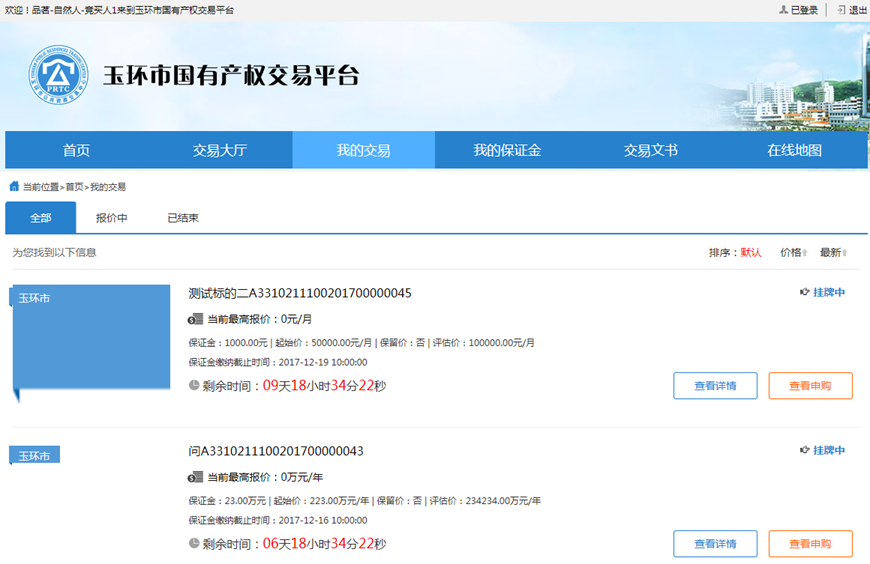The height and width of the screenshot is (564, 870).
Task: Switch to the 已结束 tab
Action: pos(183,218)
